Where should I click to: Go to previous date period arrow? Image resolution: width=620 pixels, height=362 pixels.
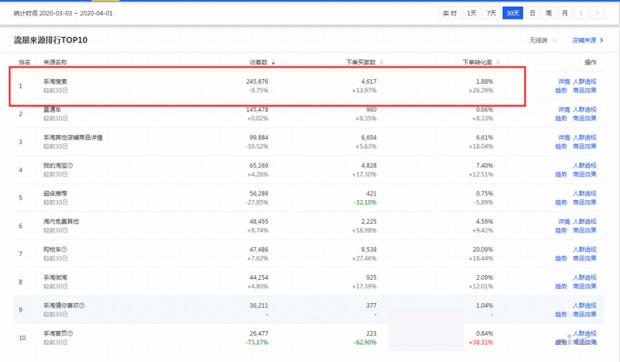coord(581,13)
